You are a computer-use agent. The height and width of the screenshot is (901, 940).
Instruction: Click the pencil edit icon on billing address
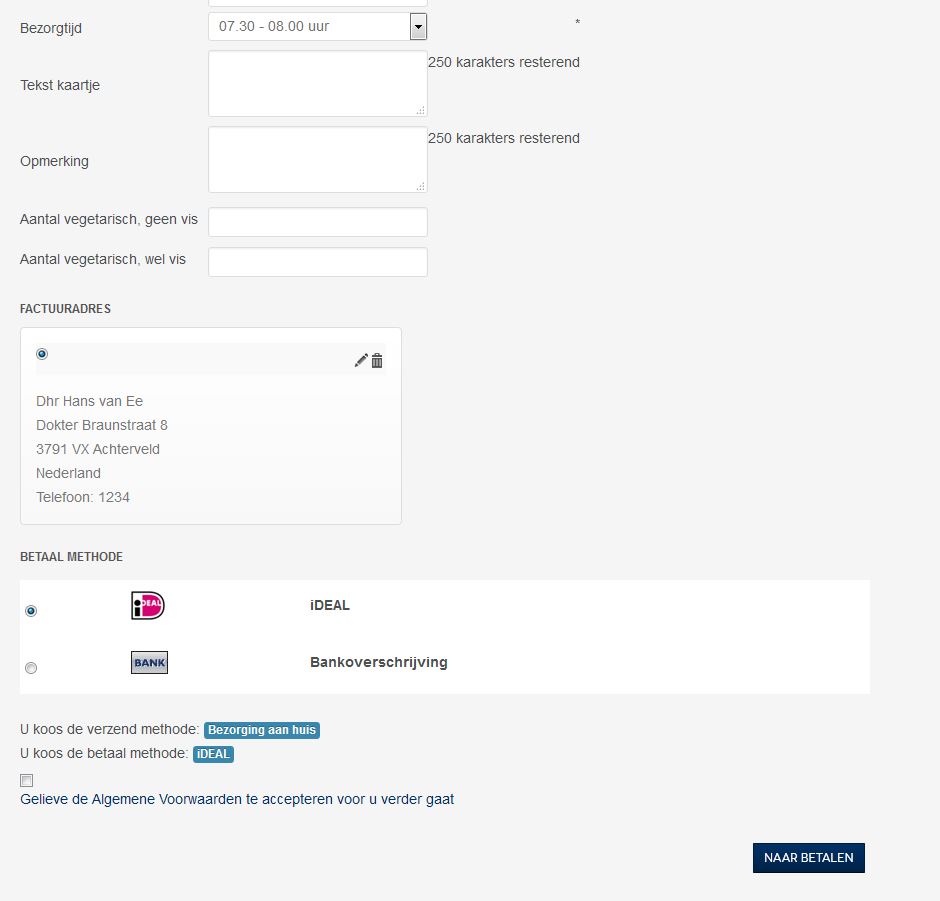(361, 361)
